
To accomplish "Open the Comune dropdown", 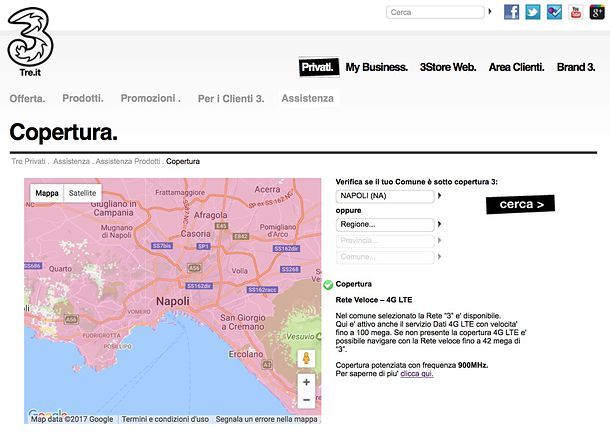I will (x=385, y=257).
